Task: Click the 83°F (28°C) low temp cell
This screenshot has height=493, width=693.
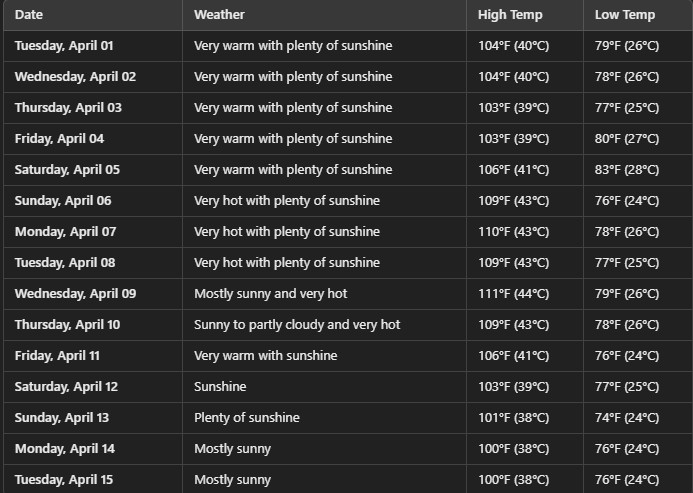Action: (x=627, y=170)
